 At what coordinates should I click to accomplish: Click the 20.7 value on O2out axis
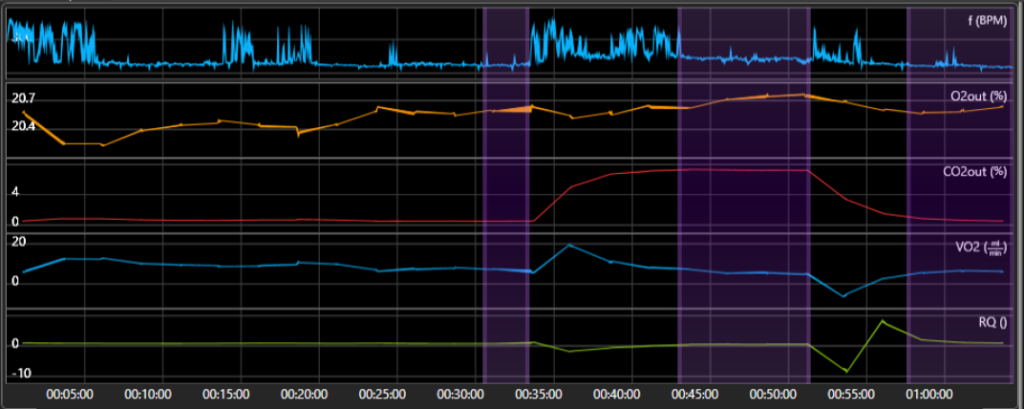coord(24,99)
